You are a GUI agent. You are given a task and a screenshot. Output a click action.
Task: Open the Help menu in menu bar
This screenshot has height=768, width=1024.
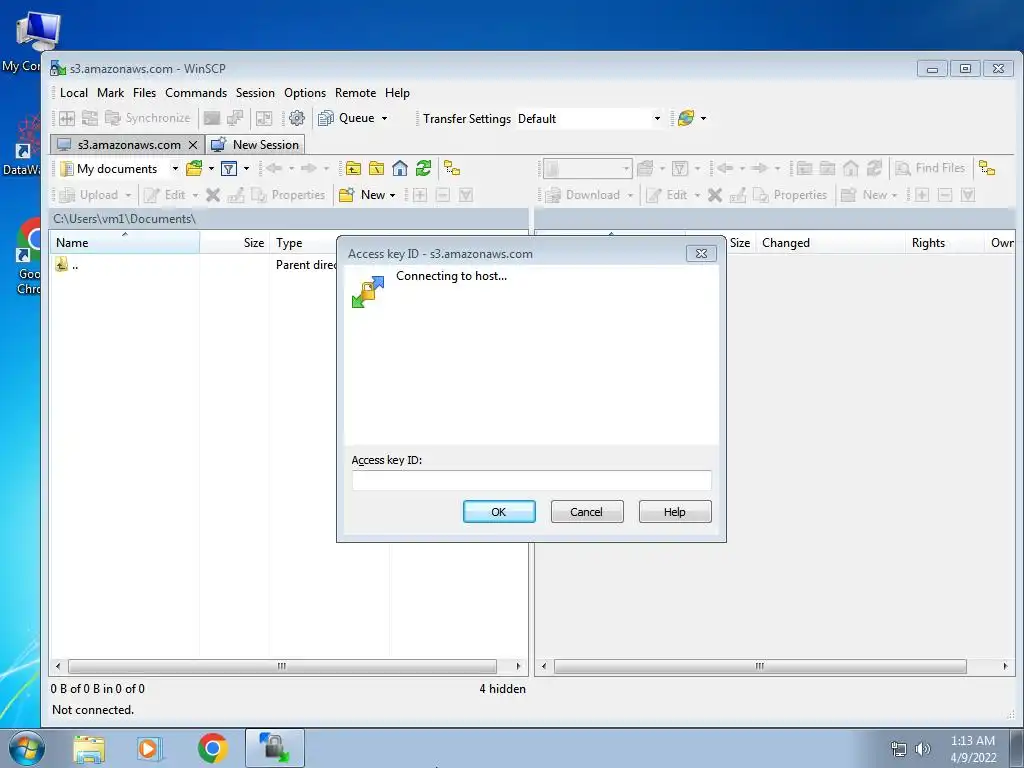click(x=397, y=93)
